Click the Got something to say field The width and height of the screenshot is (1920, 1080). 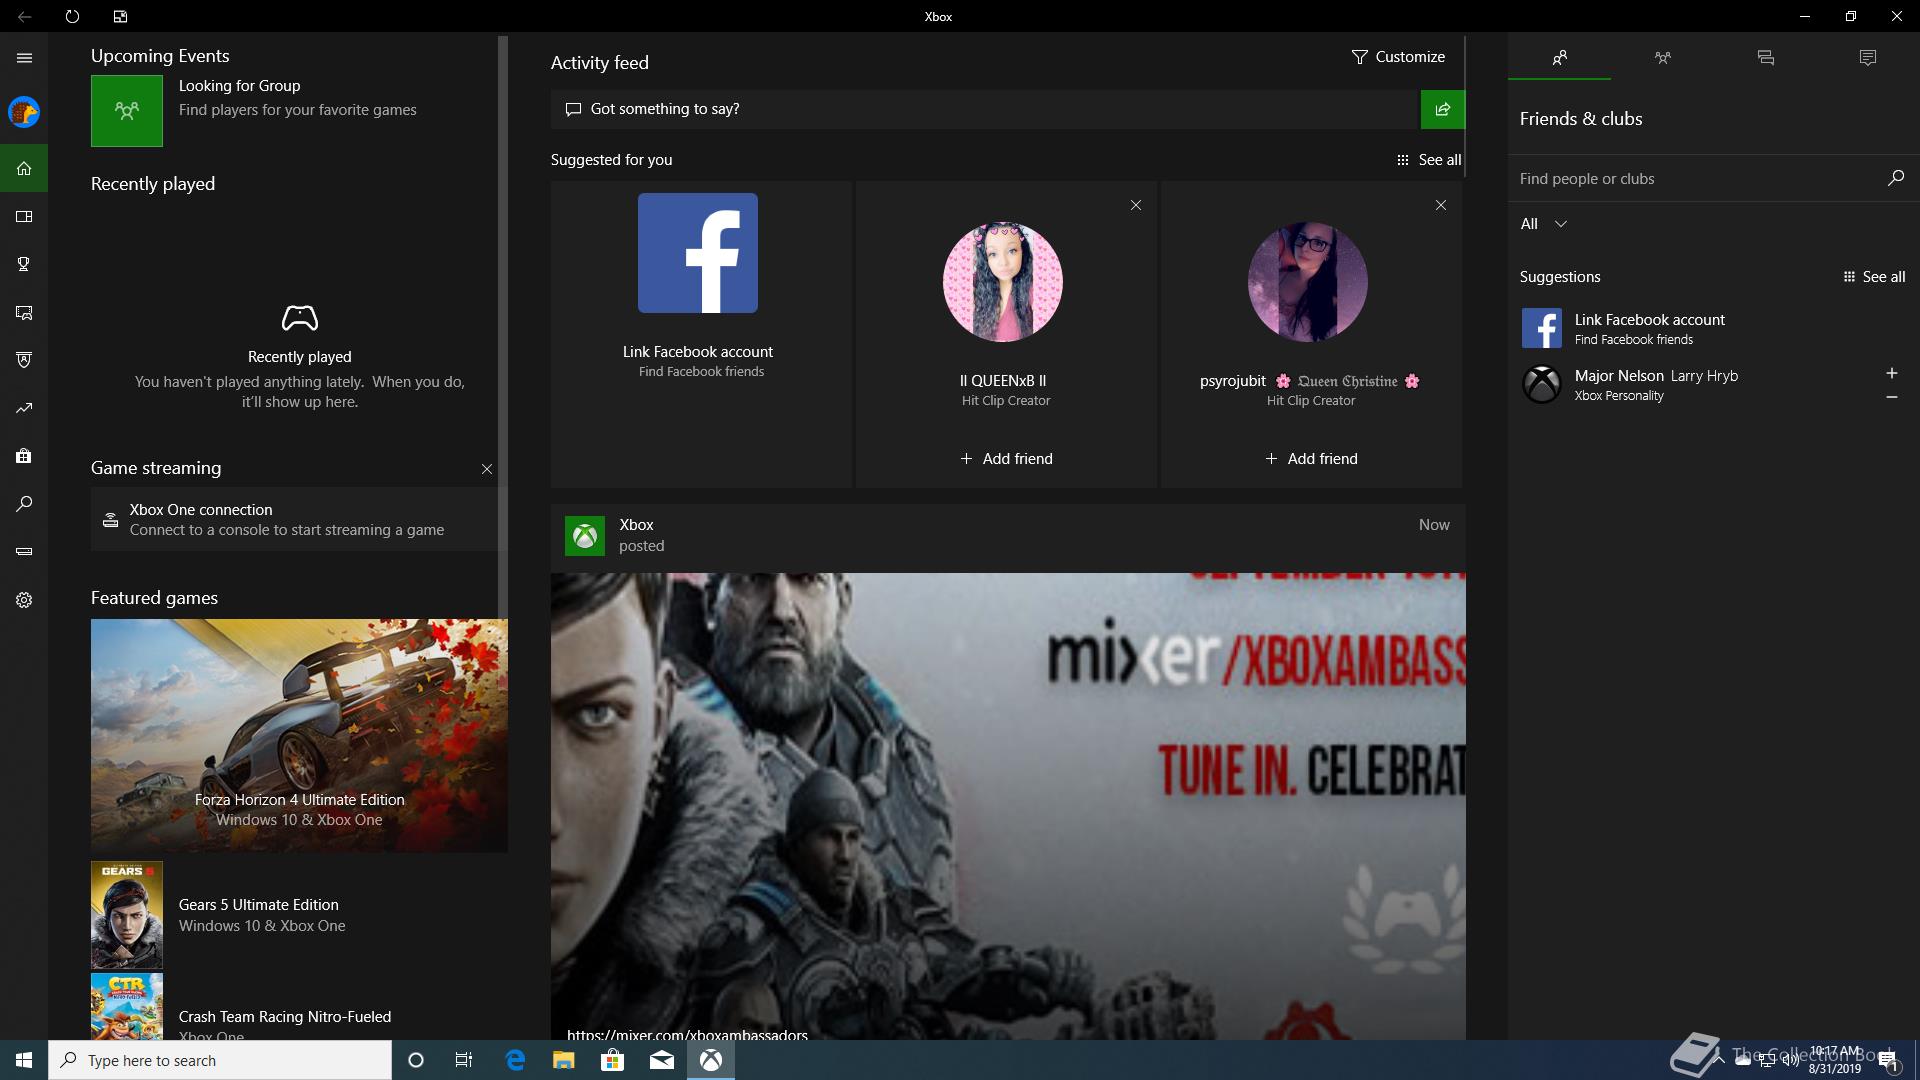coord(985,109)
